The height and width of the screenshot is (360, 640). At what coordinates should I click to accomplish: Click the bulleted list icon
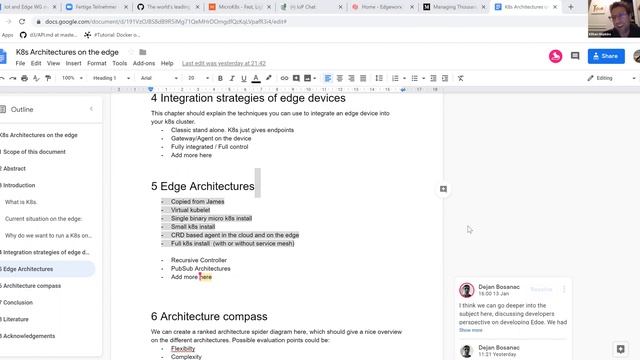click(414, 78)
